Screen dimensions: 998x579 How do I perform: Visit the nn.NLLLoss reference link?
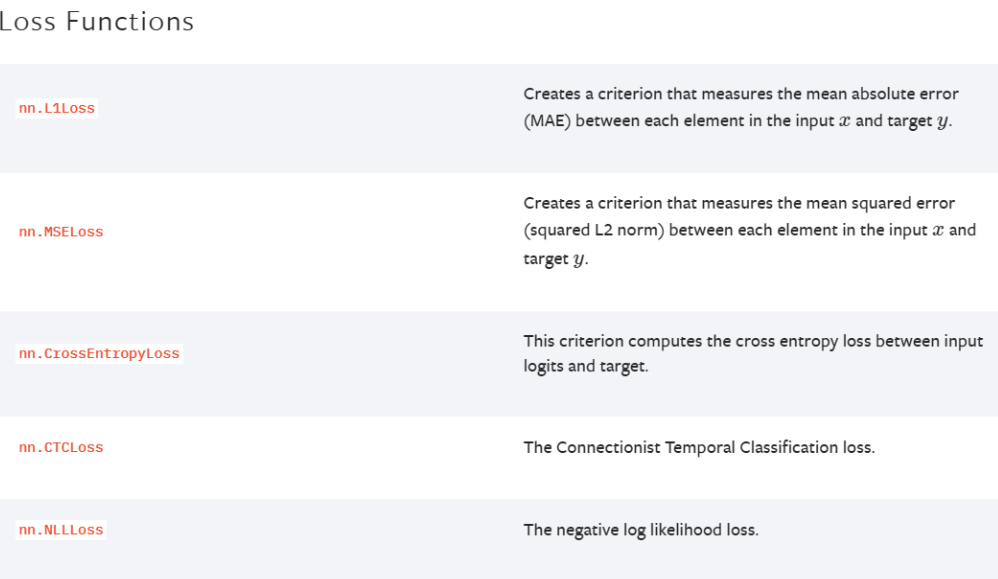[61, 529]
